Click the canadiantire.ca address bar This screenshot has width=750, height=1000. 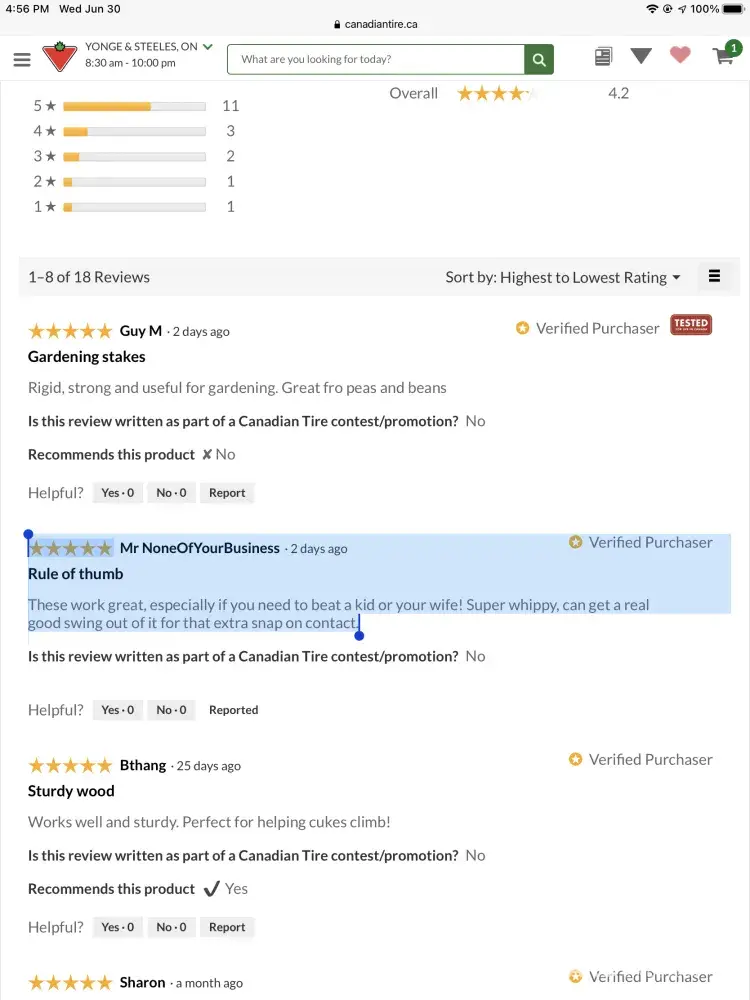click(x=375, y=24)
